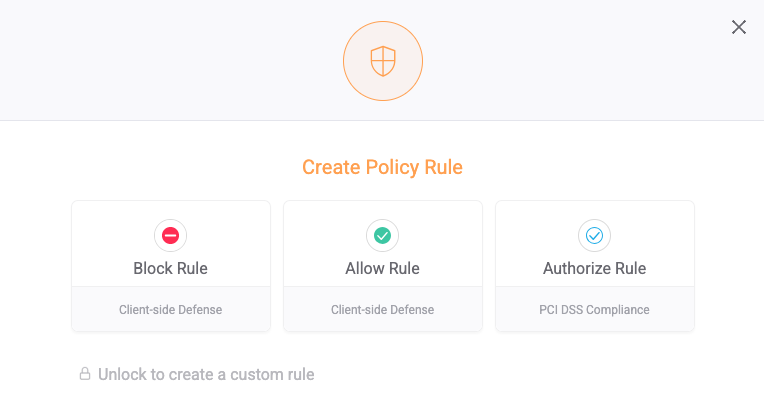Choose the Block Rule card's white upper area
The height and width of the screenshot is (415, 764).
click(x=171, y=244)
